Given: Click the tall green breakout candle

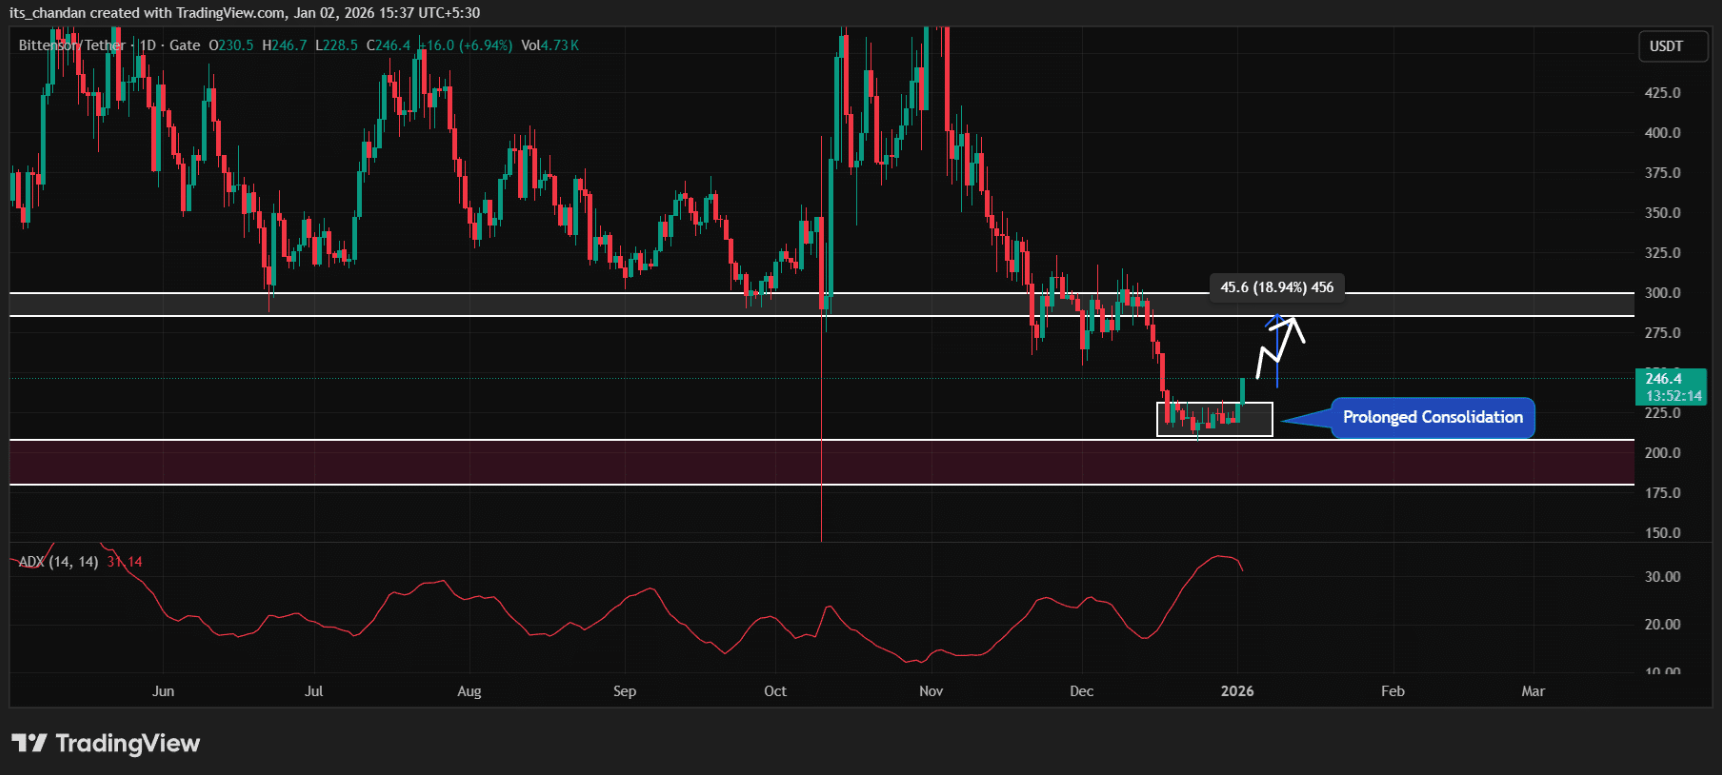Looking at the screenshot, I should point(1242,391).
